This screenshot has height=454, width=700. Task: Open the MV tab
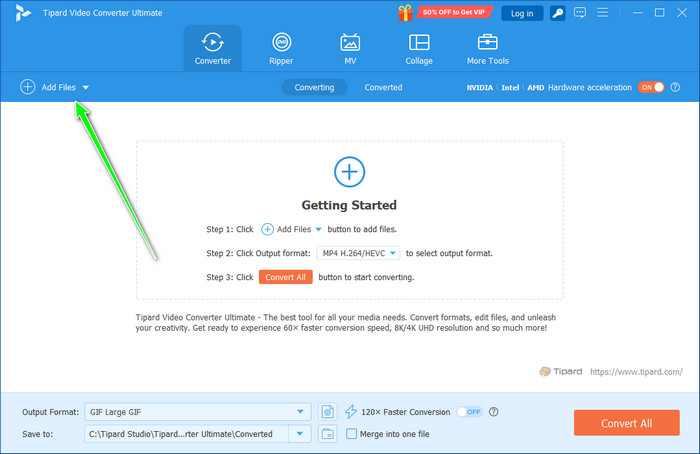[350, 48]
